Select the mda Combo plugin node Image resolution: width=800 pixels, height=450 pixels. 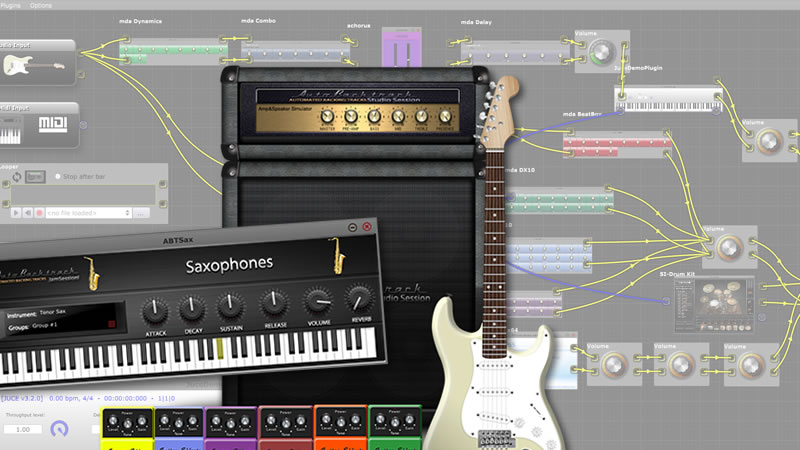tap(295, 52)
